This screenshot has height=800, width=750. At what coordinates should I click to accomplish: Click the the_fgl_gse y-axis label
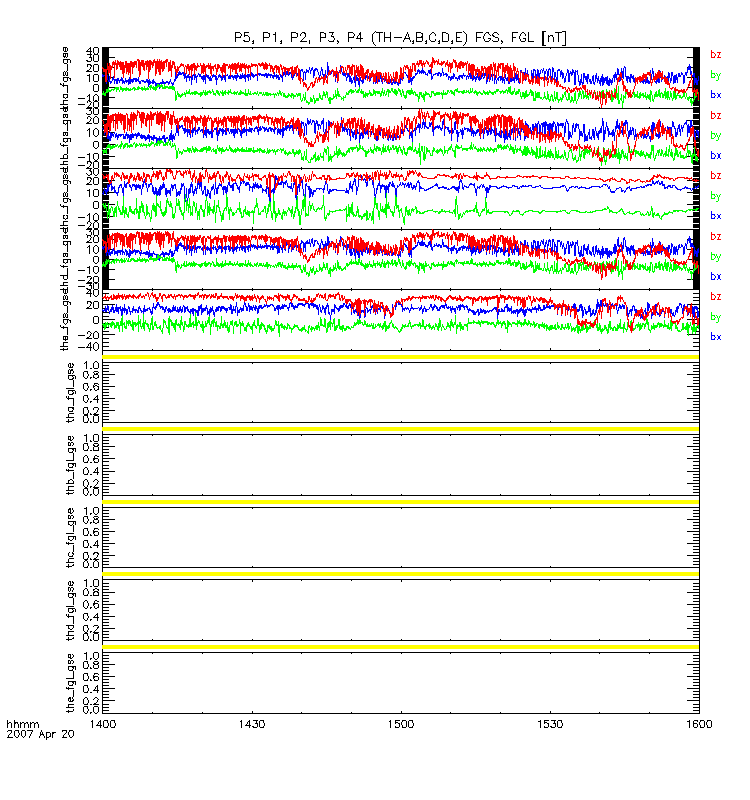[70, 683]
